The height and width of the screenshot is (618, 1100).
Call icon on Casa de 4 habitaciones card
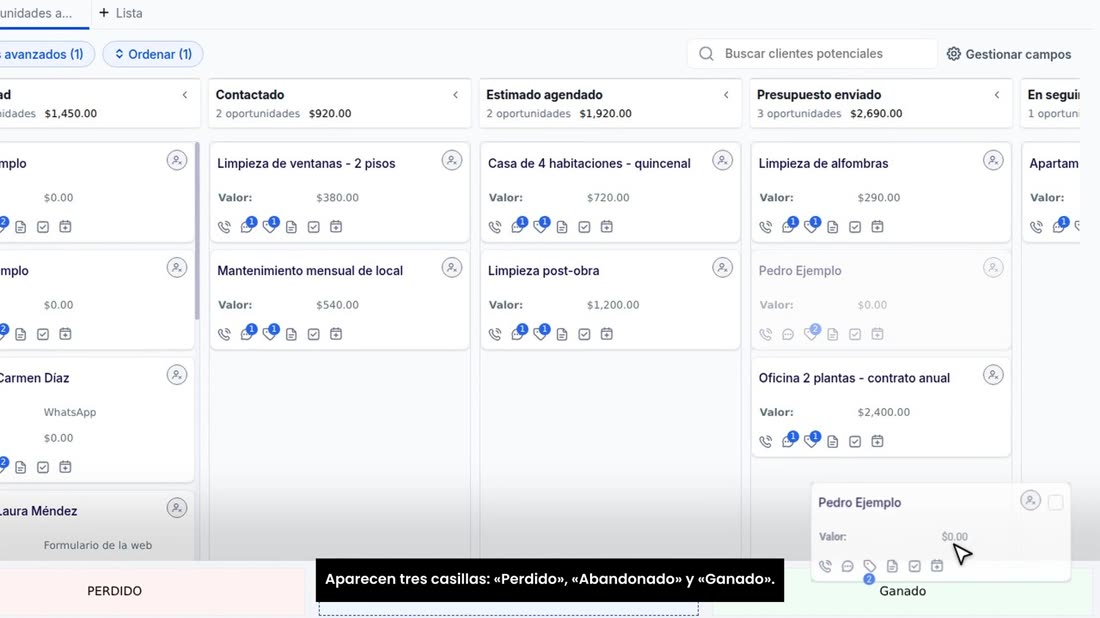coord(495,227)
